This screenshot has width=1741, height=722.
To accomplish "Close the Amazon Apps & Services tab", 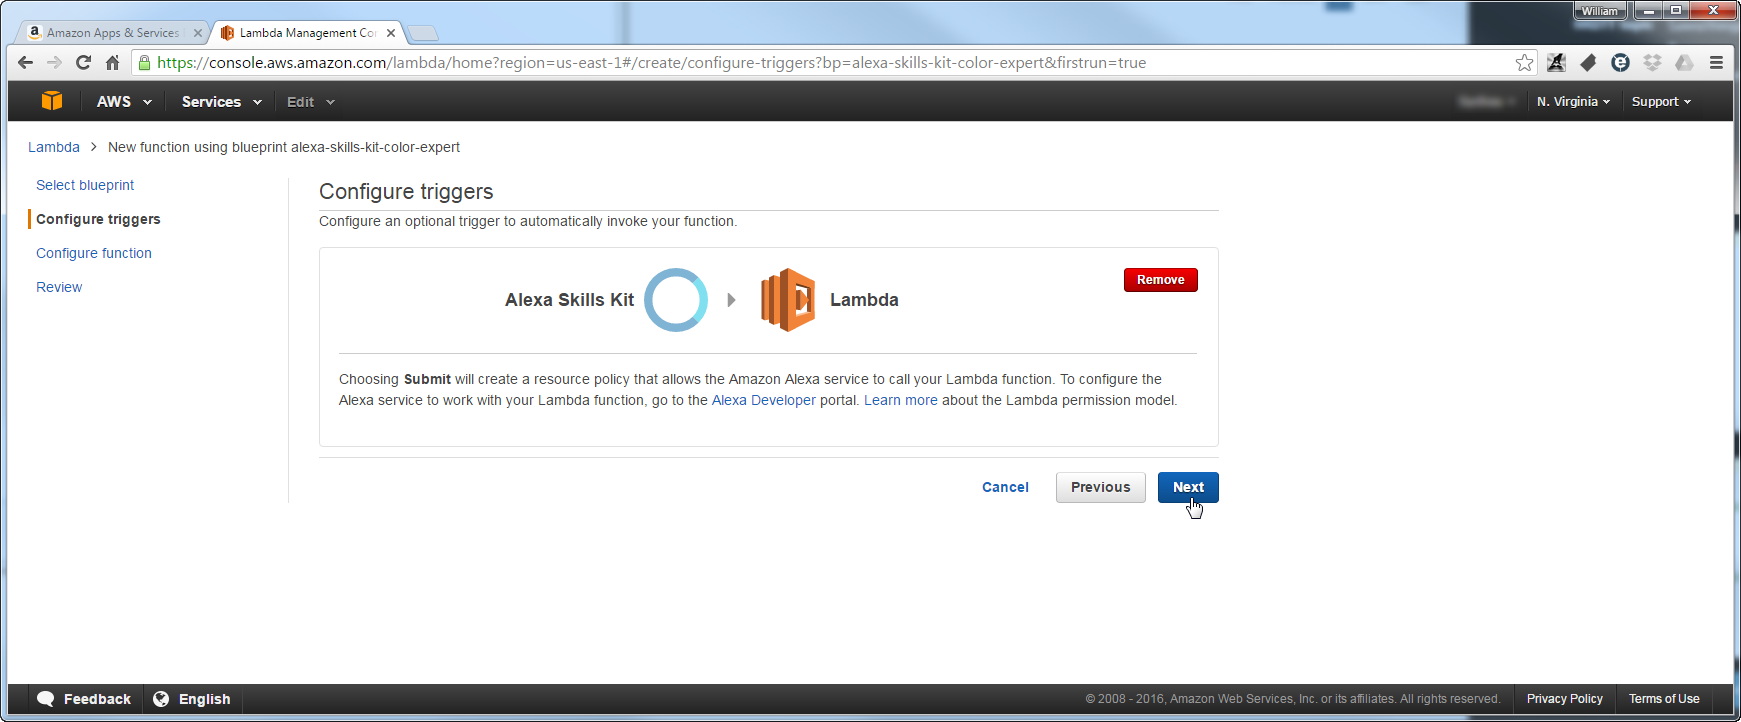I will [x=197, y=33].
